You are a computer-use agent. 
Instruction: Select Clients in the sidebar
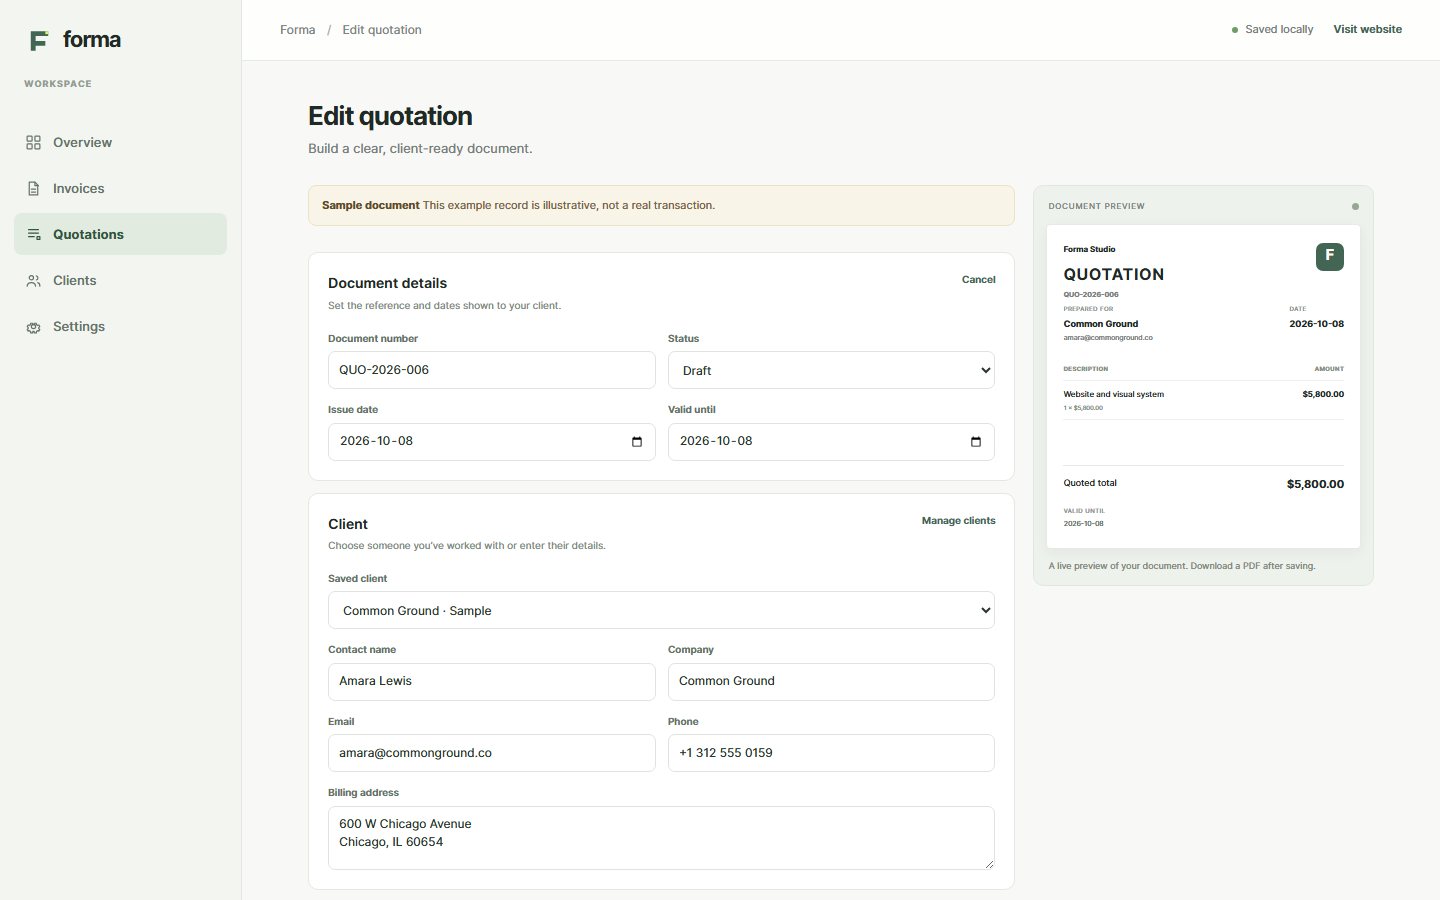pos(120,281)
